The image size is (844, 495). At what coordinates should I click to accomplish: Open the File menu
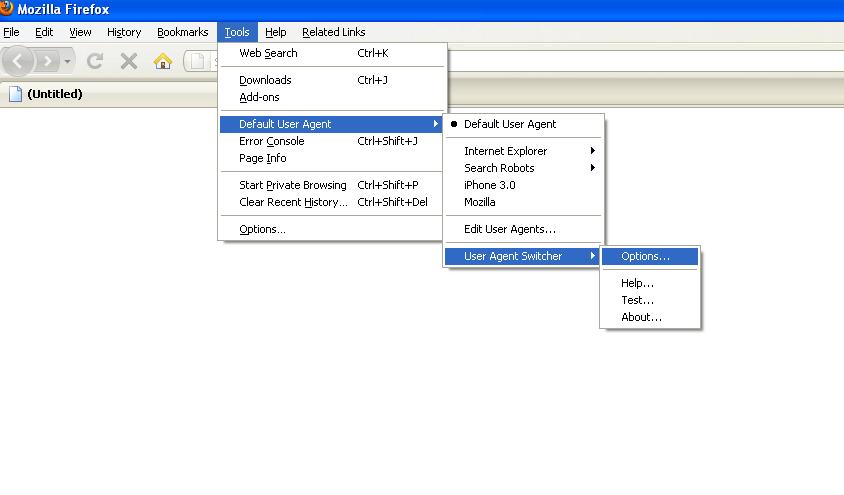click(x=11, y=32)
